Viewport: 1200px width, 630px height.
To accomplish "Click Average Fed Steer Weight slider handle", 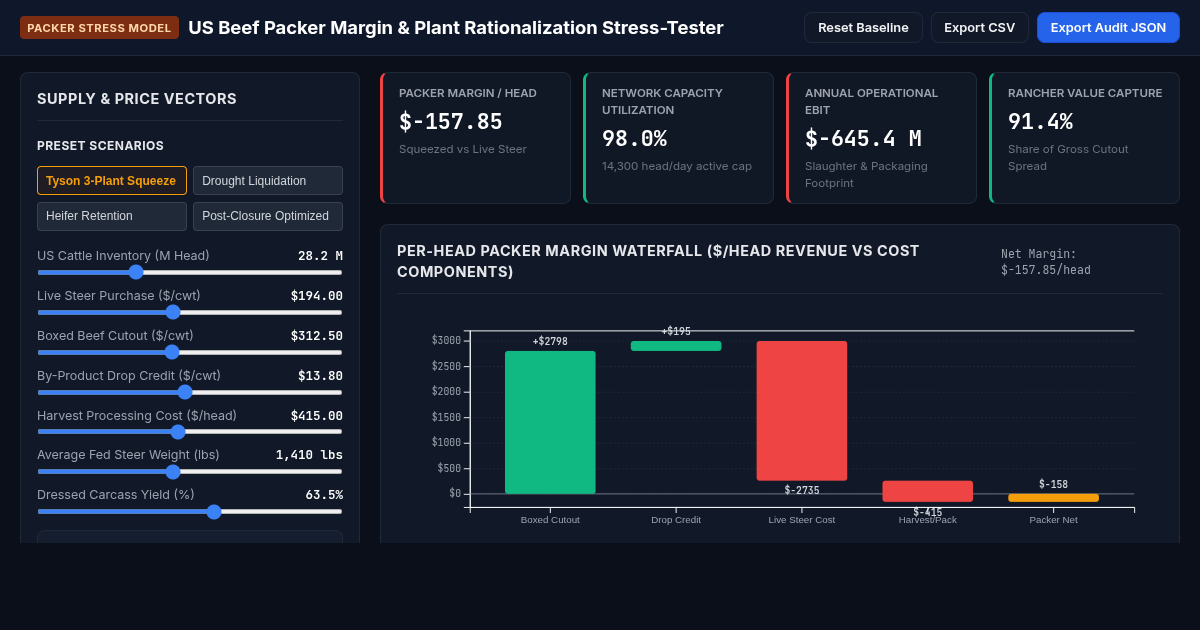I will point(173,472).
